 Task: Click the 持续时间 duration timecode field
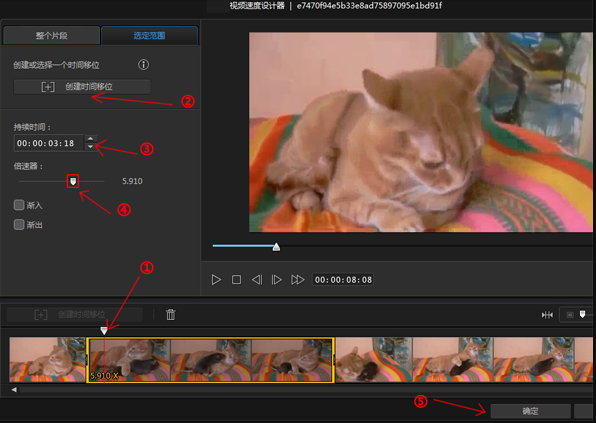tap(49, 143)
